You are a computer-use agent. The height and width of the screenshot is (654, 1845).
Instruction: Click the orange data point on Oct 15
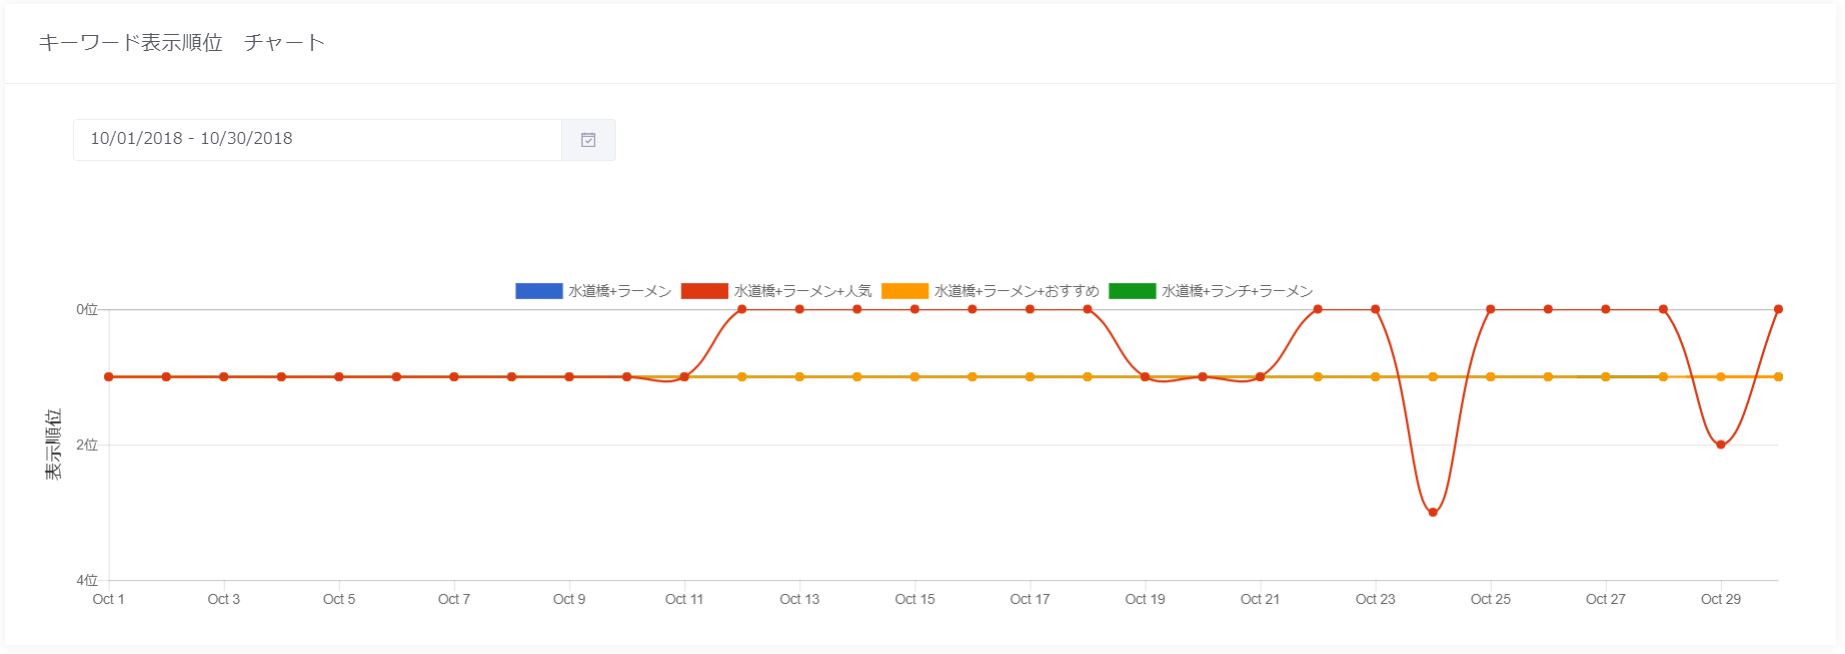pyautogui.click(x=915, y=377)
